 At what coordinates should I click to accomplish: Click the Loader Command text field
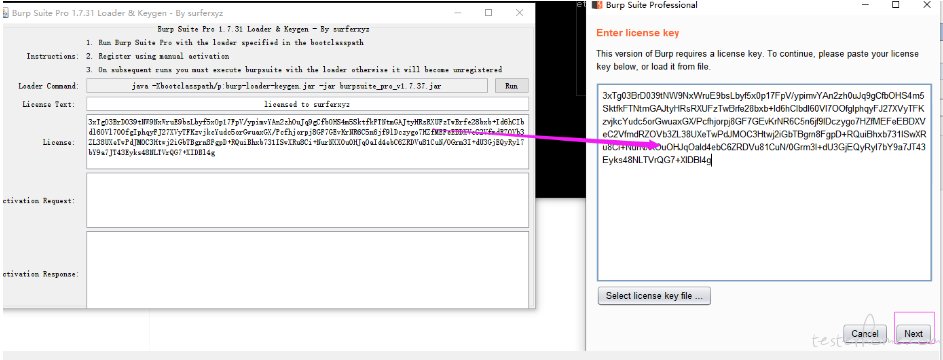tap(287, 86)
